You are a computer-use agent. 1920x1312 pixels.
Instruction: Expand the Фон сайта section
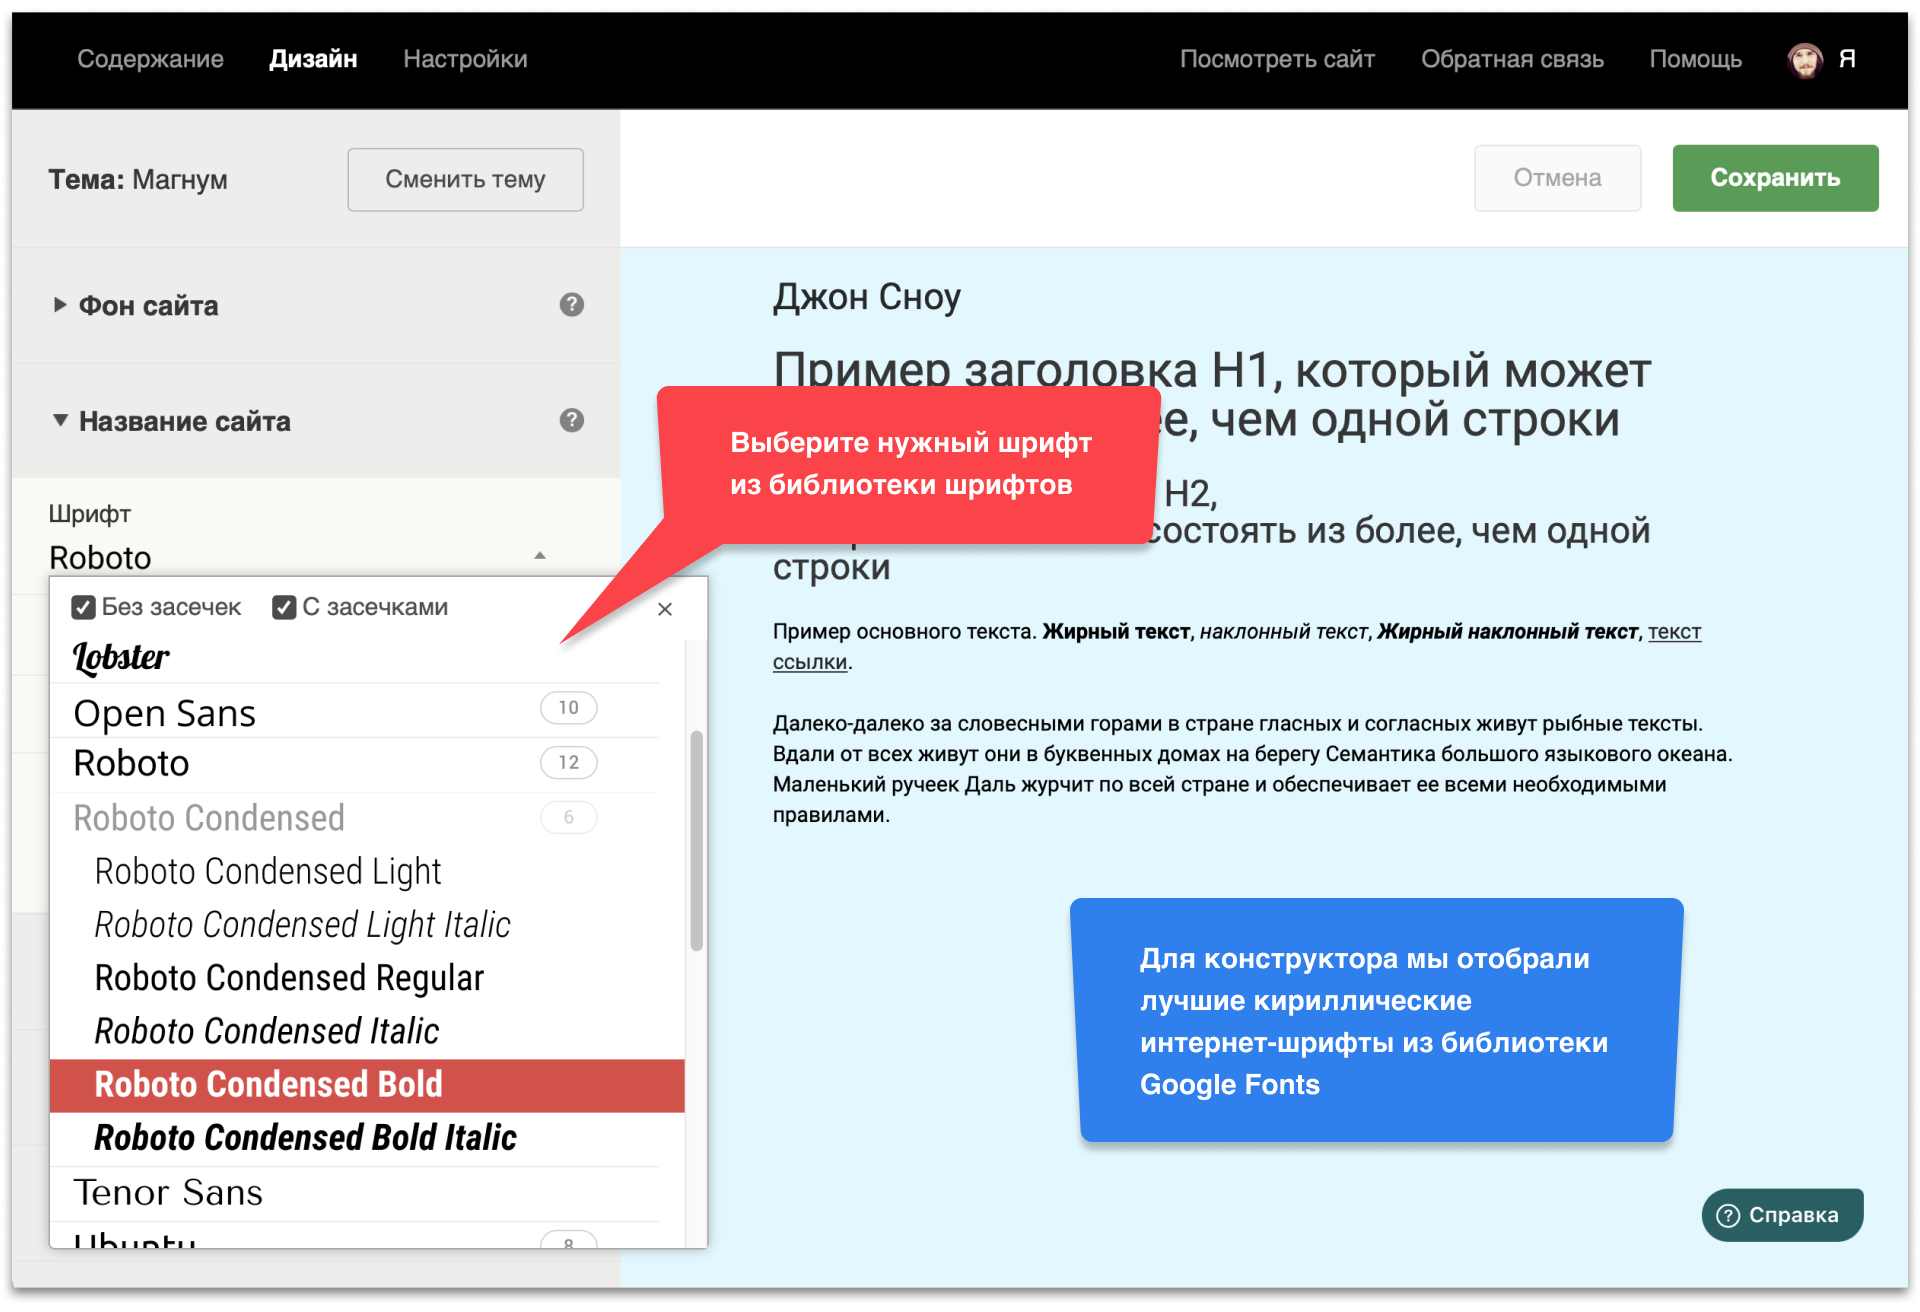pyautogui.click(x=61, y=305)
